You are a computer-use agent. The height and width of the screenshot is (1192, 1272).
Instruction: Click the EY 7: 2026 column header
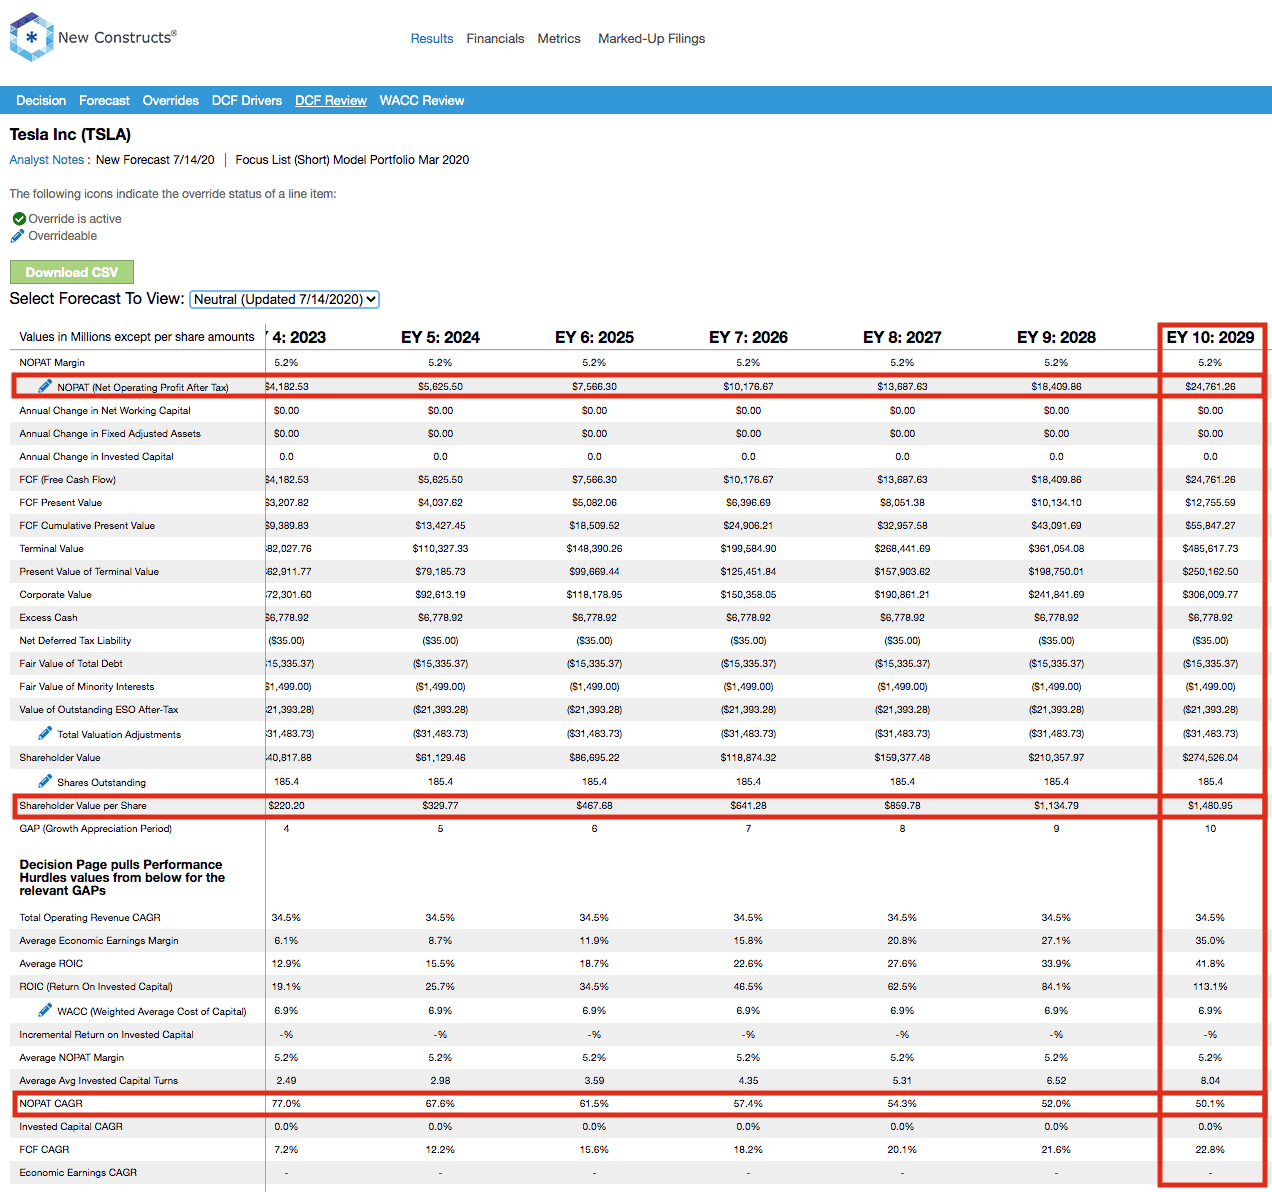pyautogui.click(x=748, y=337)
